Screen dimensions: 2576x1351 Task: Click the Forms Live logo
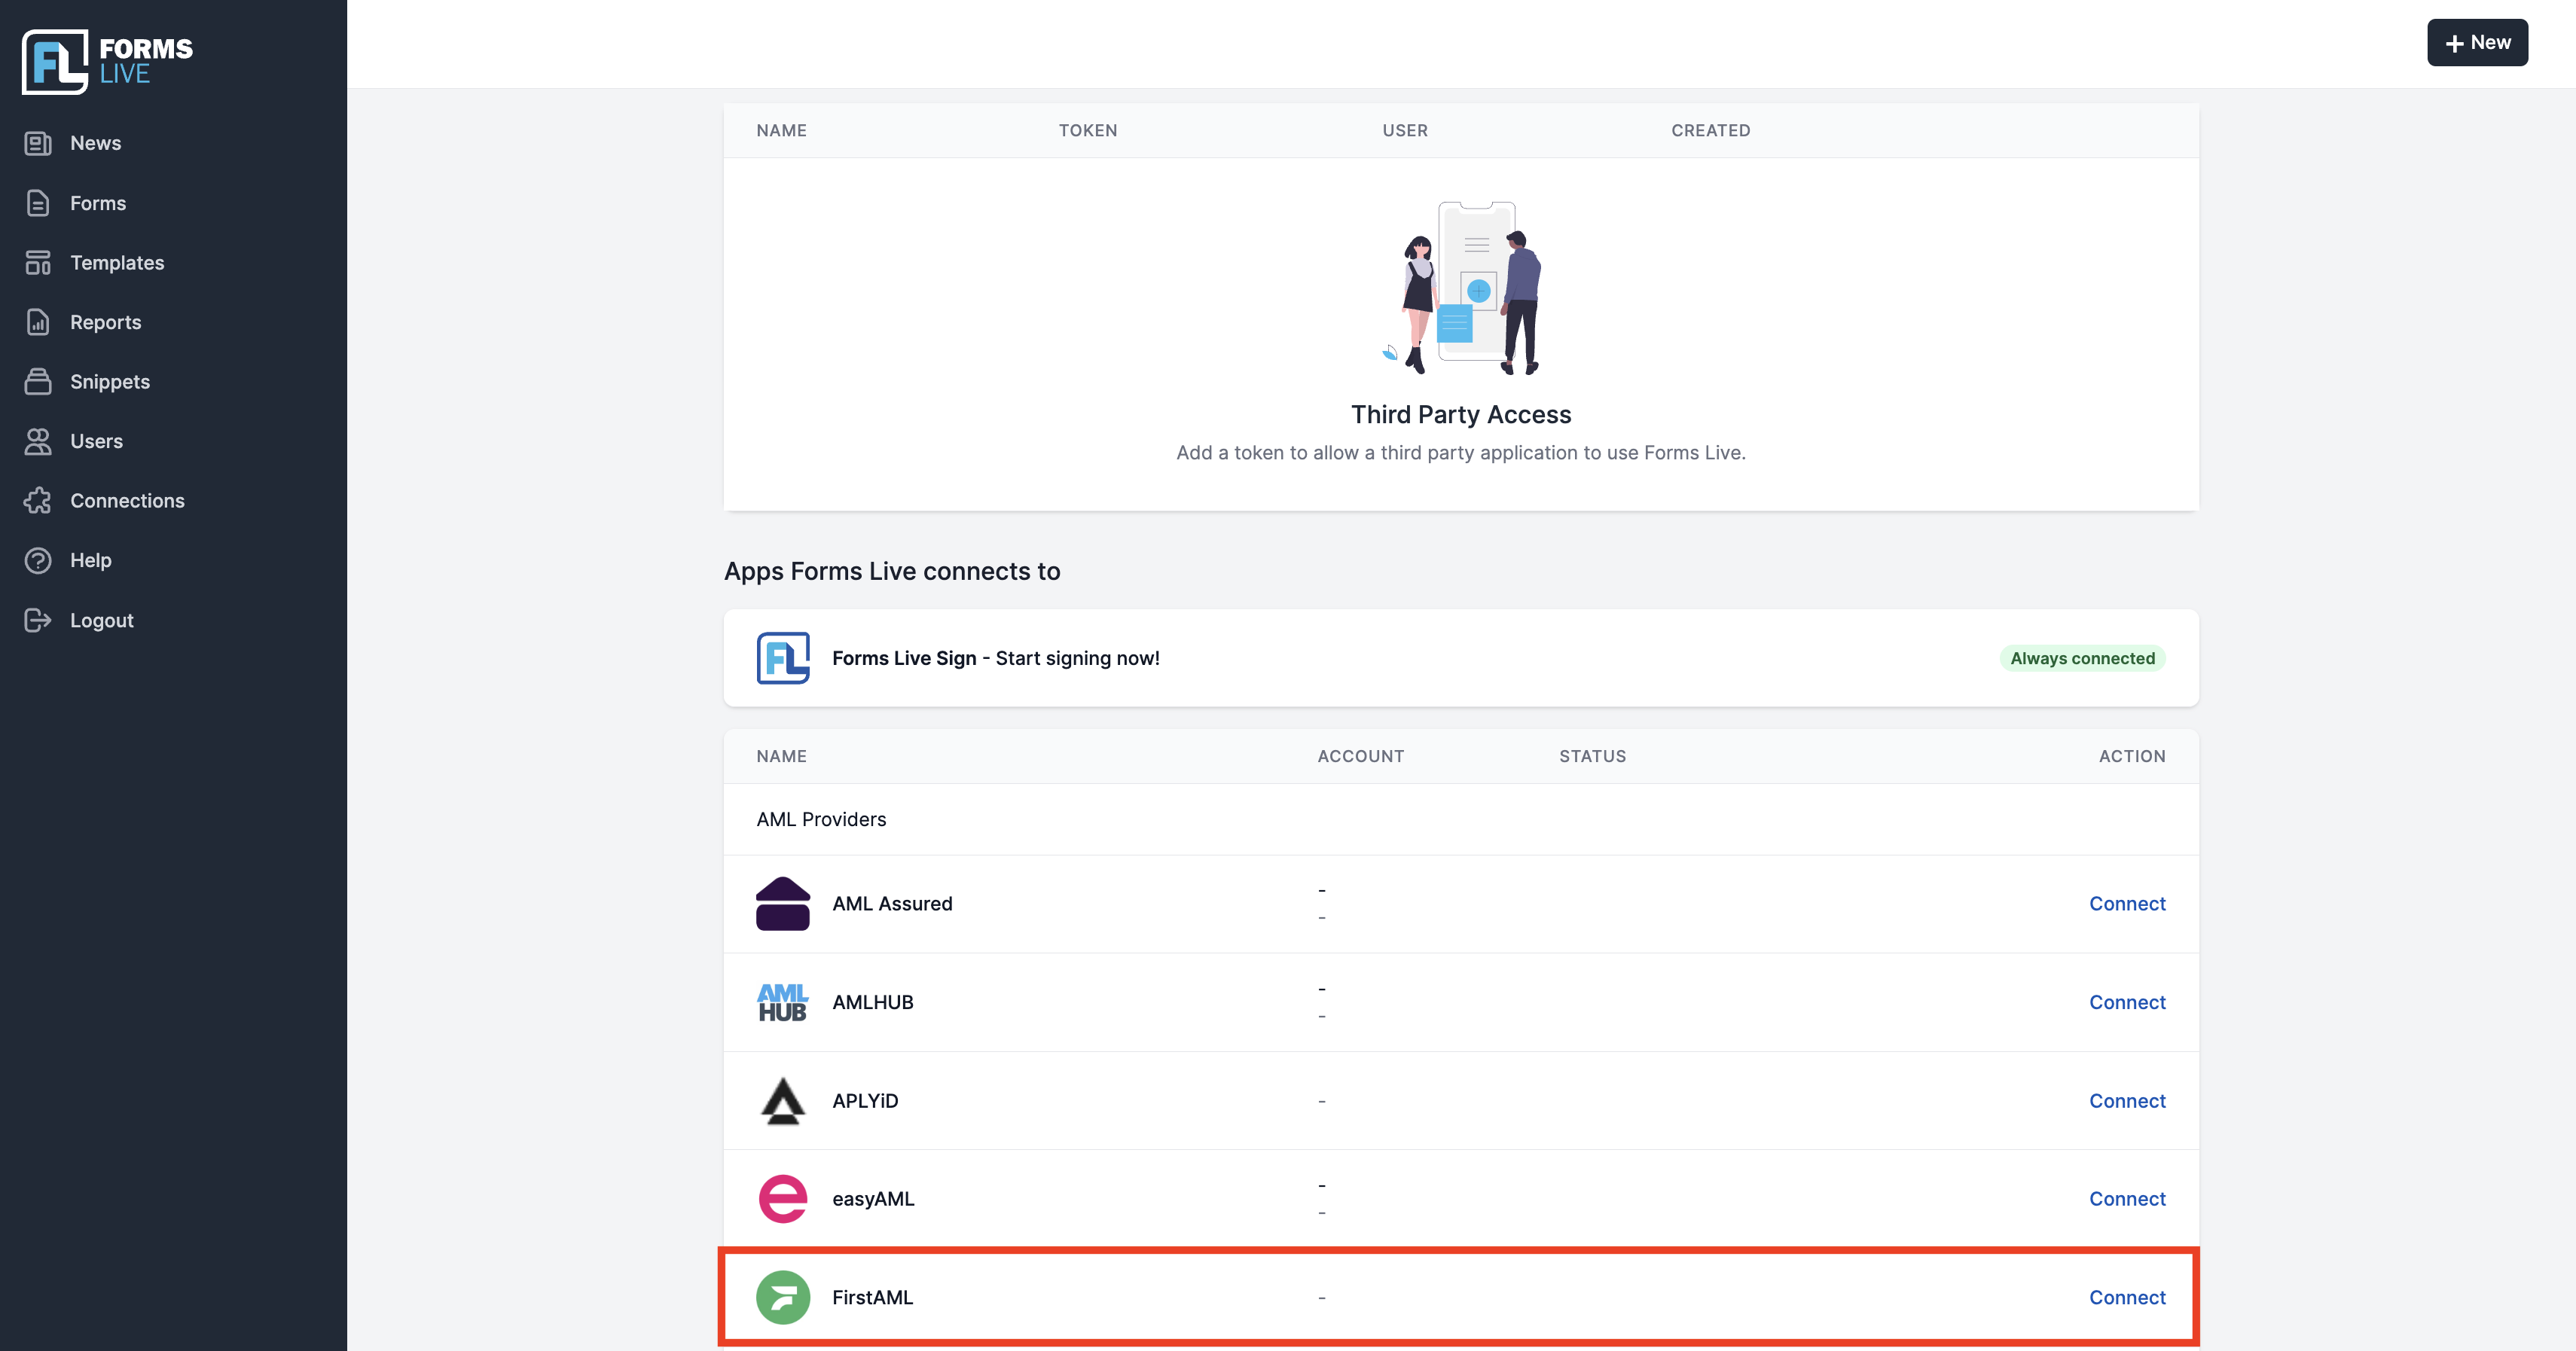tap(107, 61)
